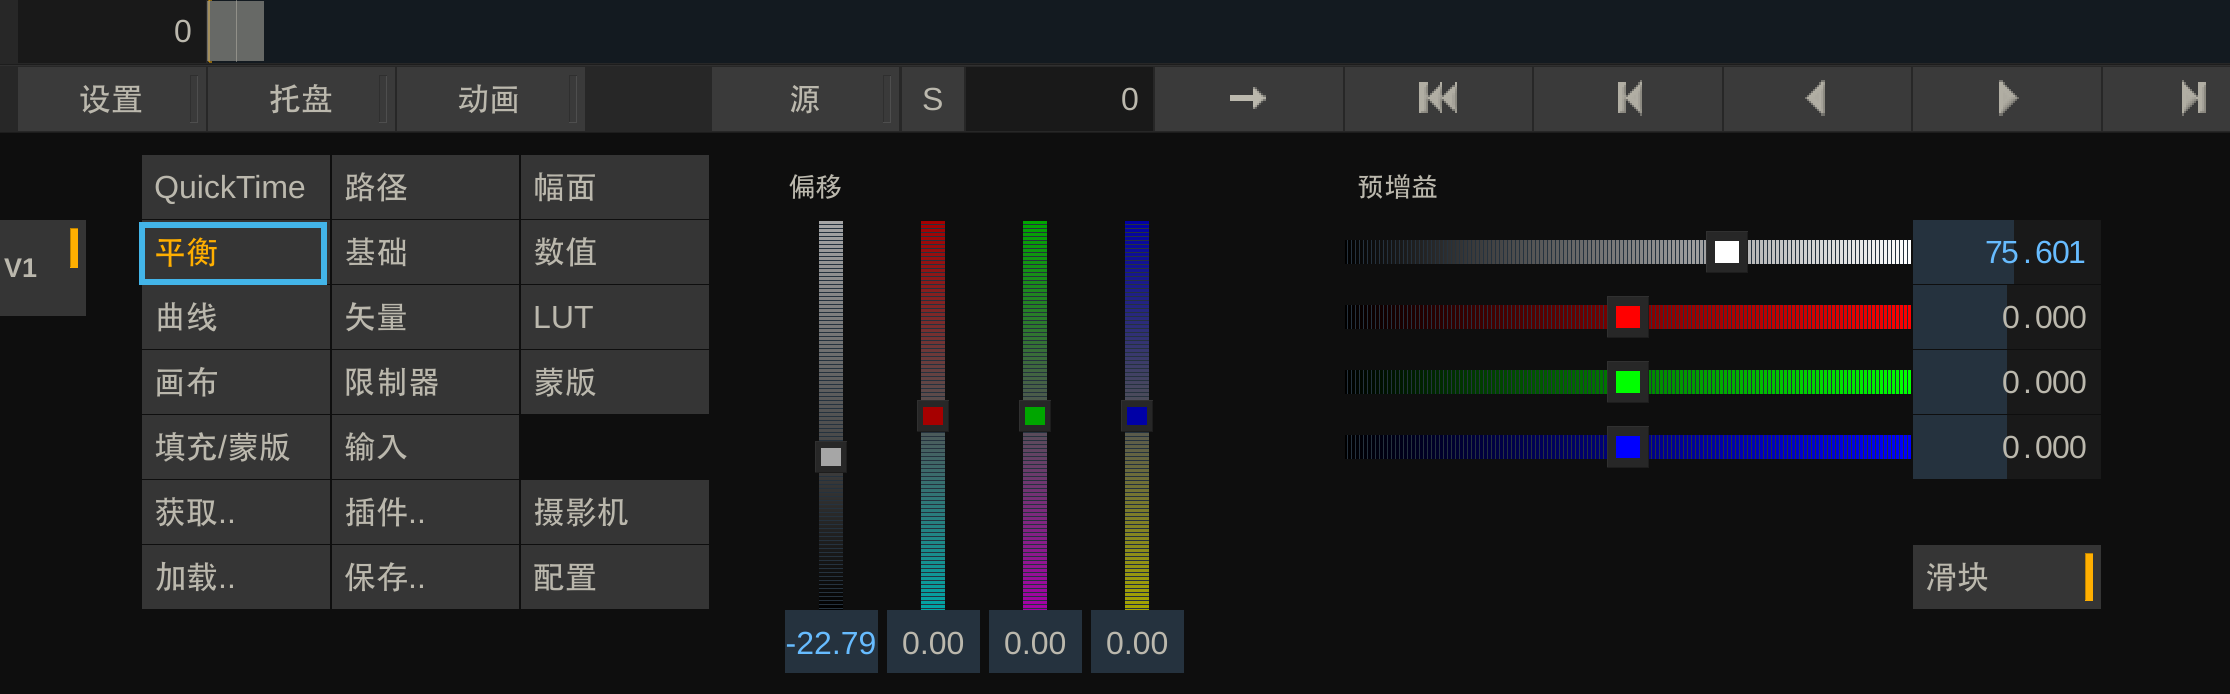2230x694 pixels.
Task: Click the green offset slider handle
Action: (x=1035, y=416)
